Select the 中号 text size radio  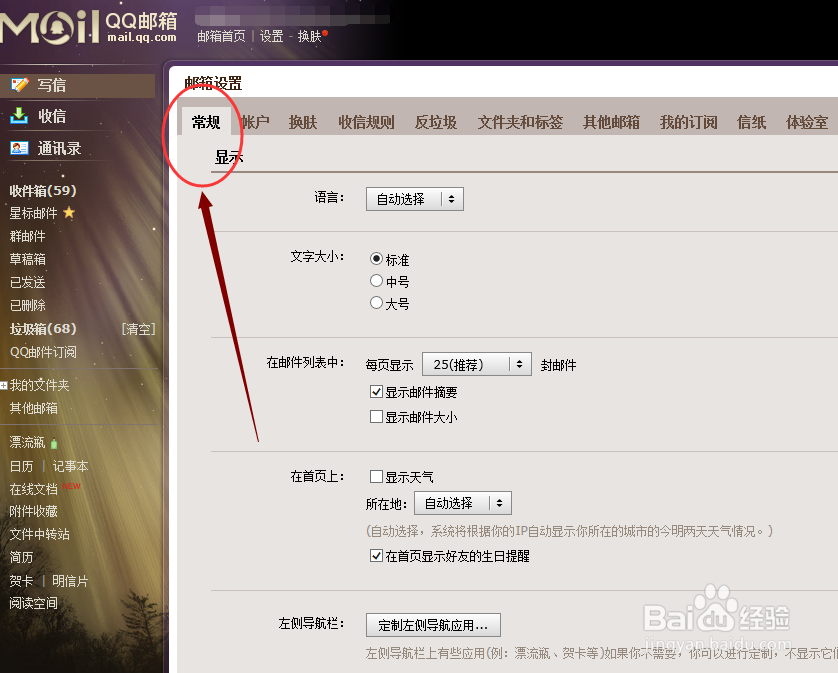pyautogui.click(x=376, y=281)
